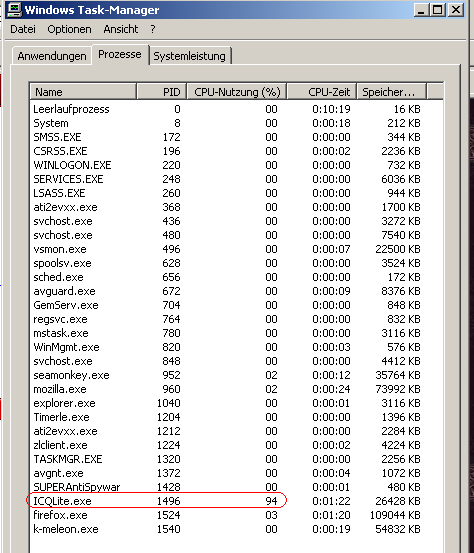This screenshot has height=553, width=474.
Task: Select the k-meleon.exe process row
Action: point(227,529)
